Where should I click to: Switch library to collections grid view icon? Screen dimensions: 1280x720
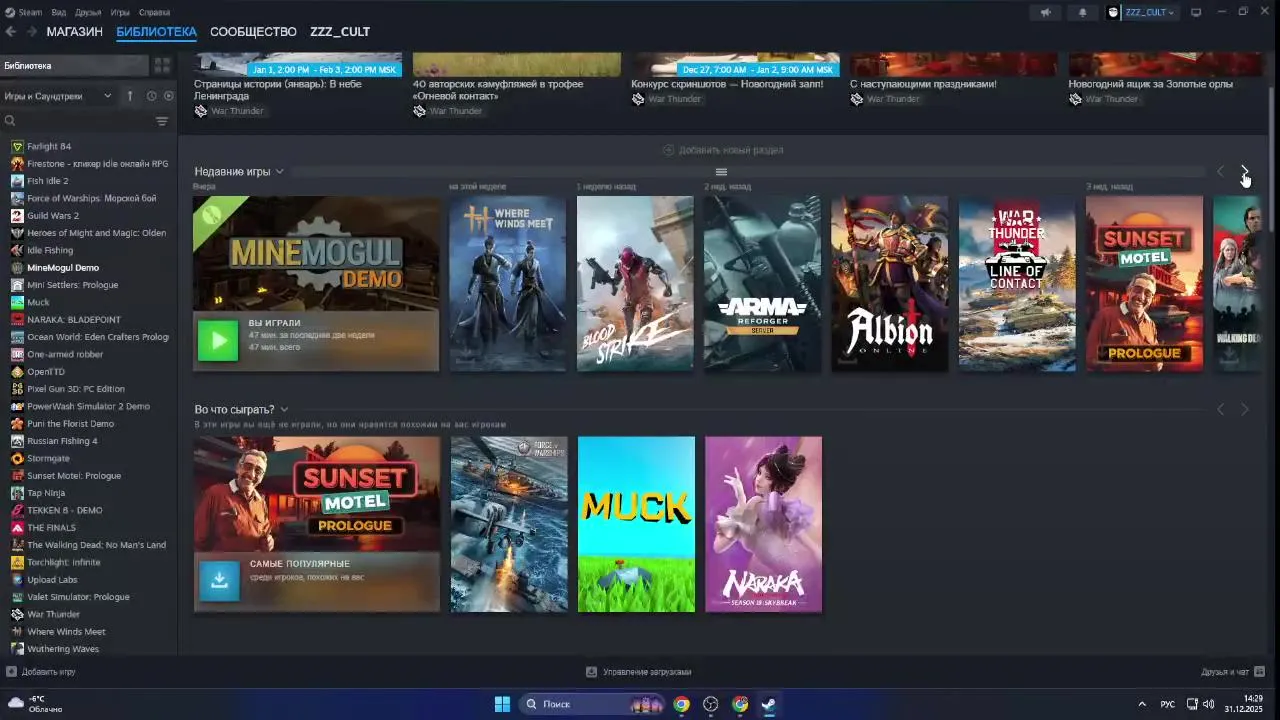(x=162, y=66)
